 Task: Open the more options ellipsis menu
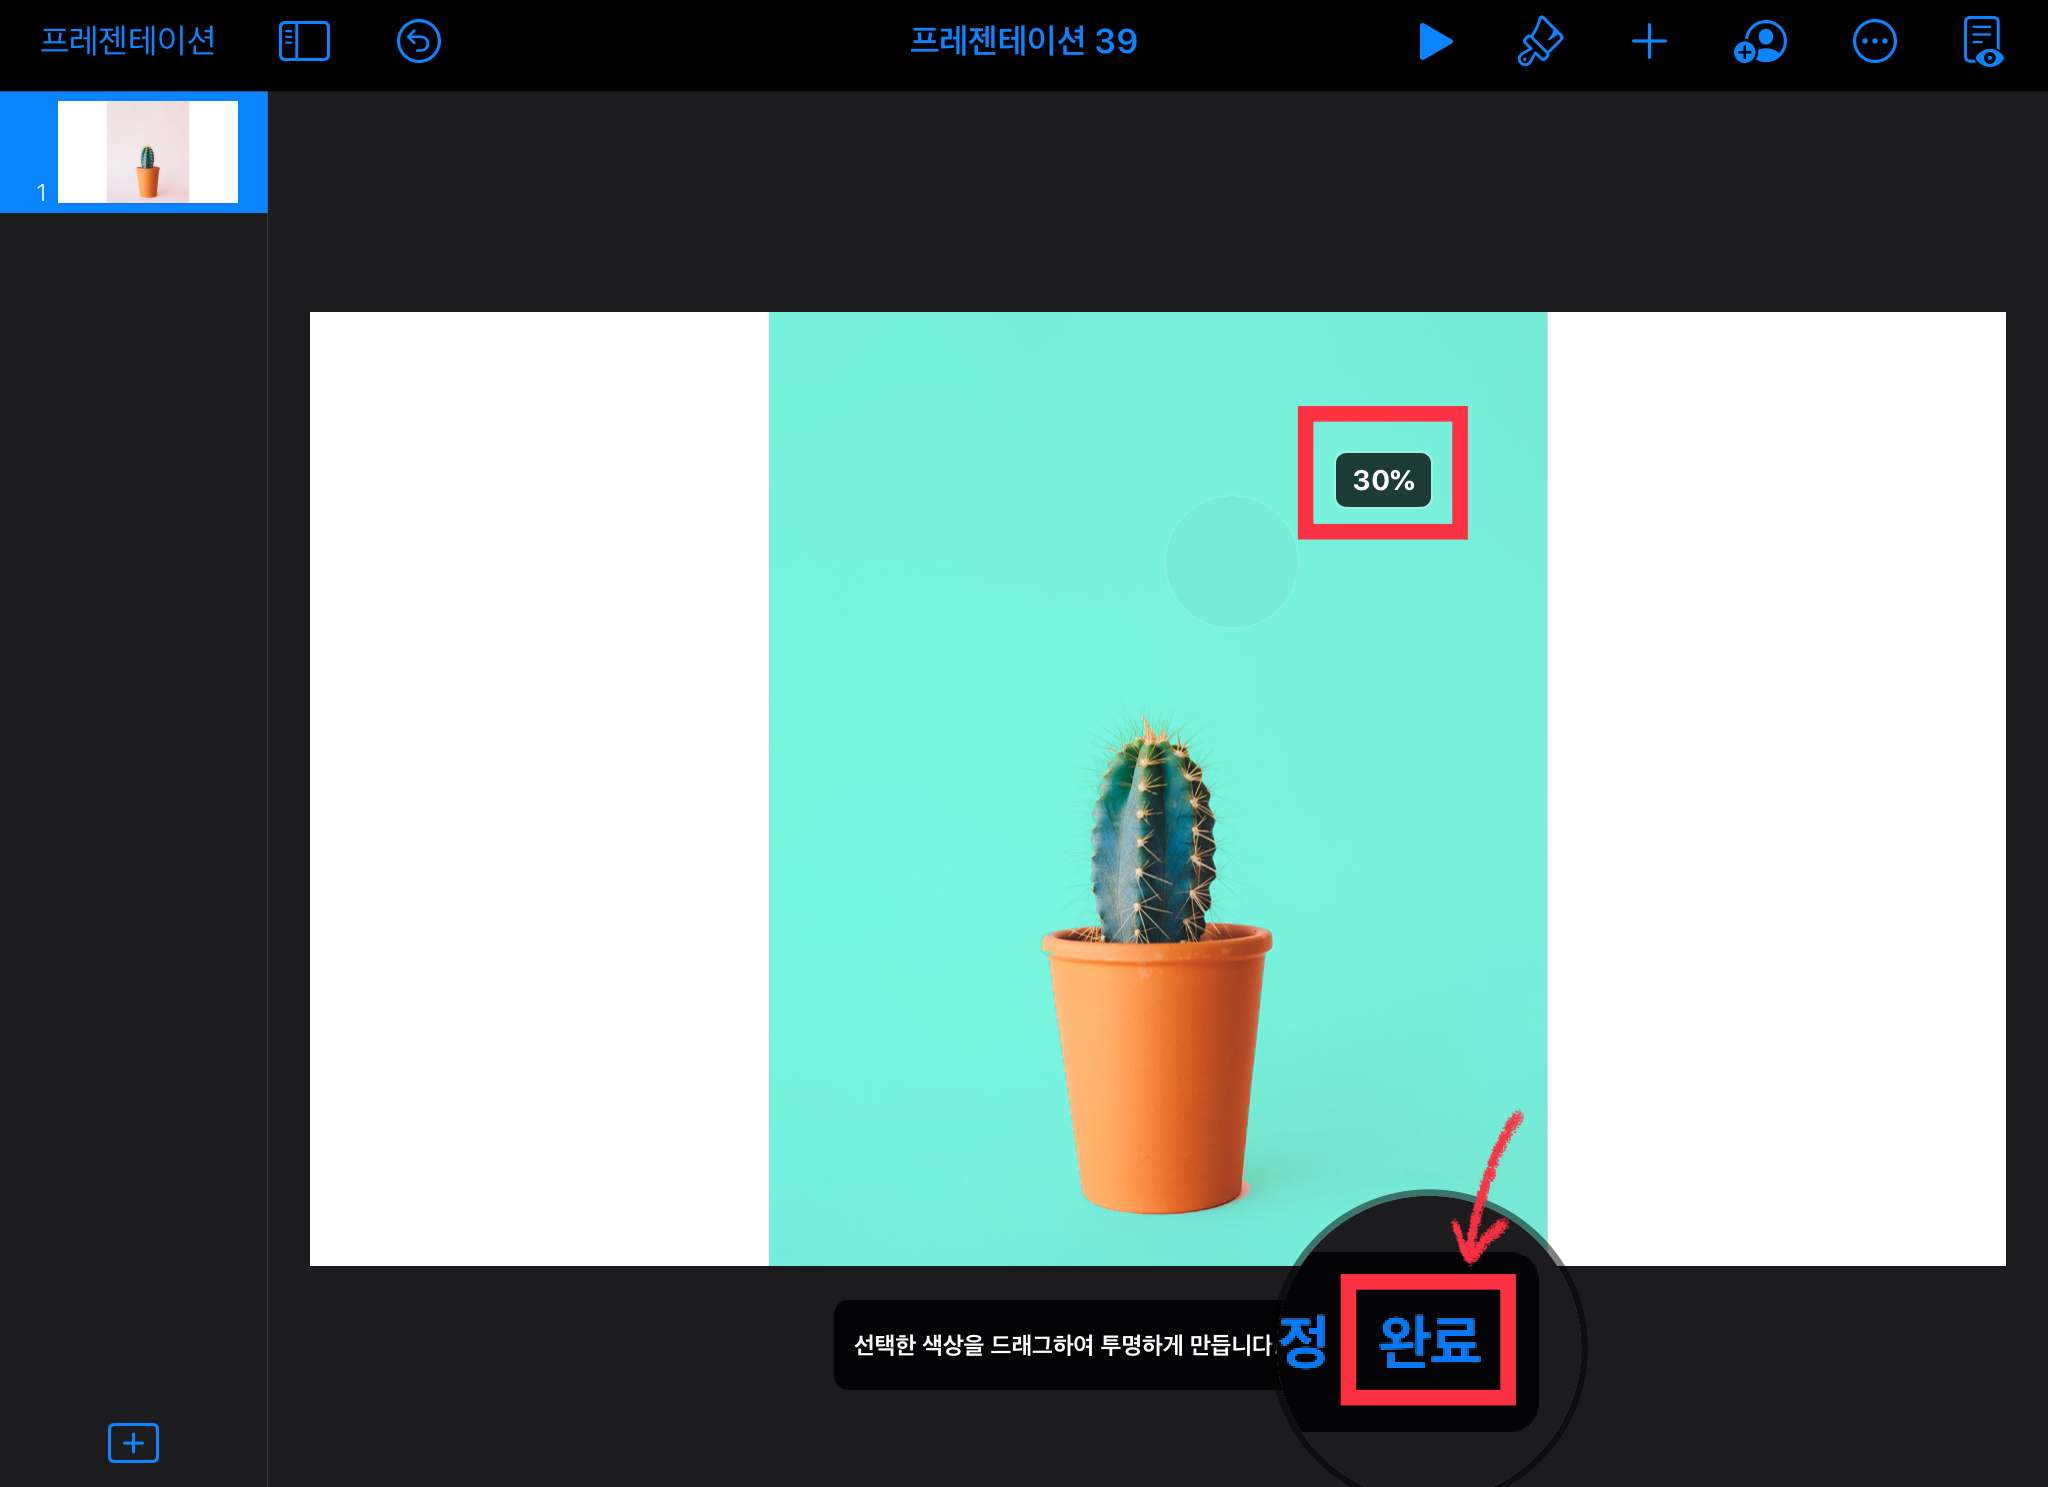(x=1874, y=41)
